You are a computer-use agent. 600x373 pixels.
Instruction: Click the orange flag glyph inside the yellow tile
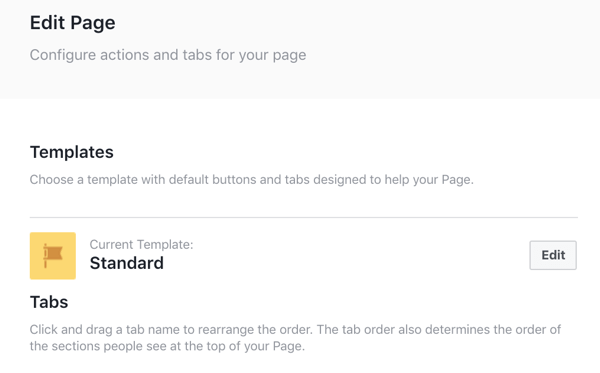[52, 255]
